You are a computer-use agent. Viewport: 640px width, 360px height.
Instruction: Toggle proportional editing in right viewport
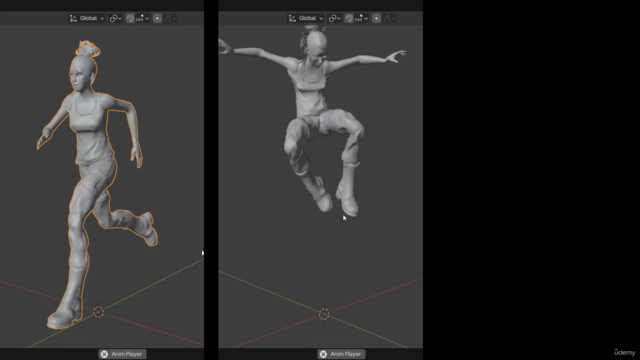(x=376, y=18)
